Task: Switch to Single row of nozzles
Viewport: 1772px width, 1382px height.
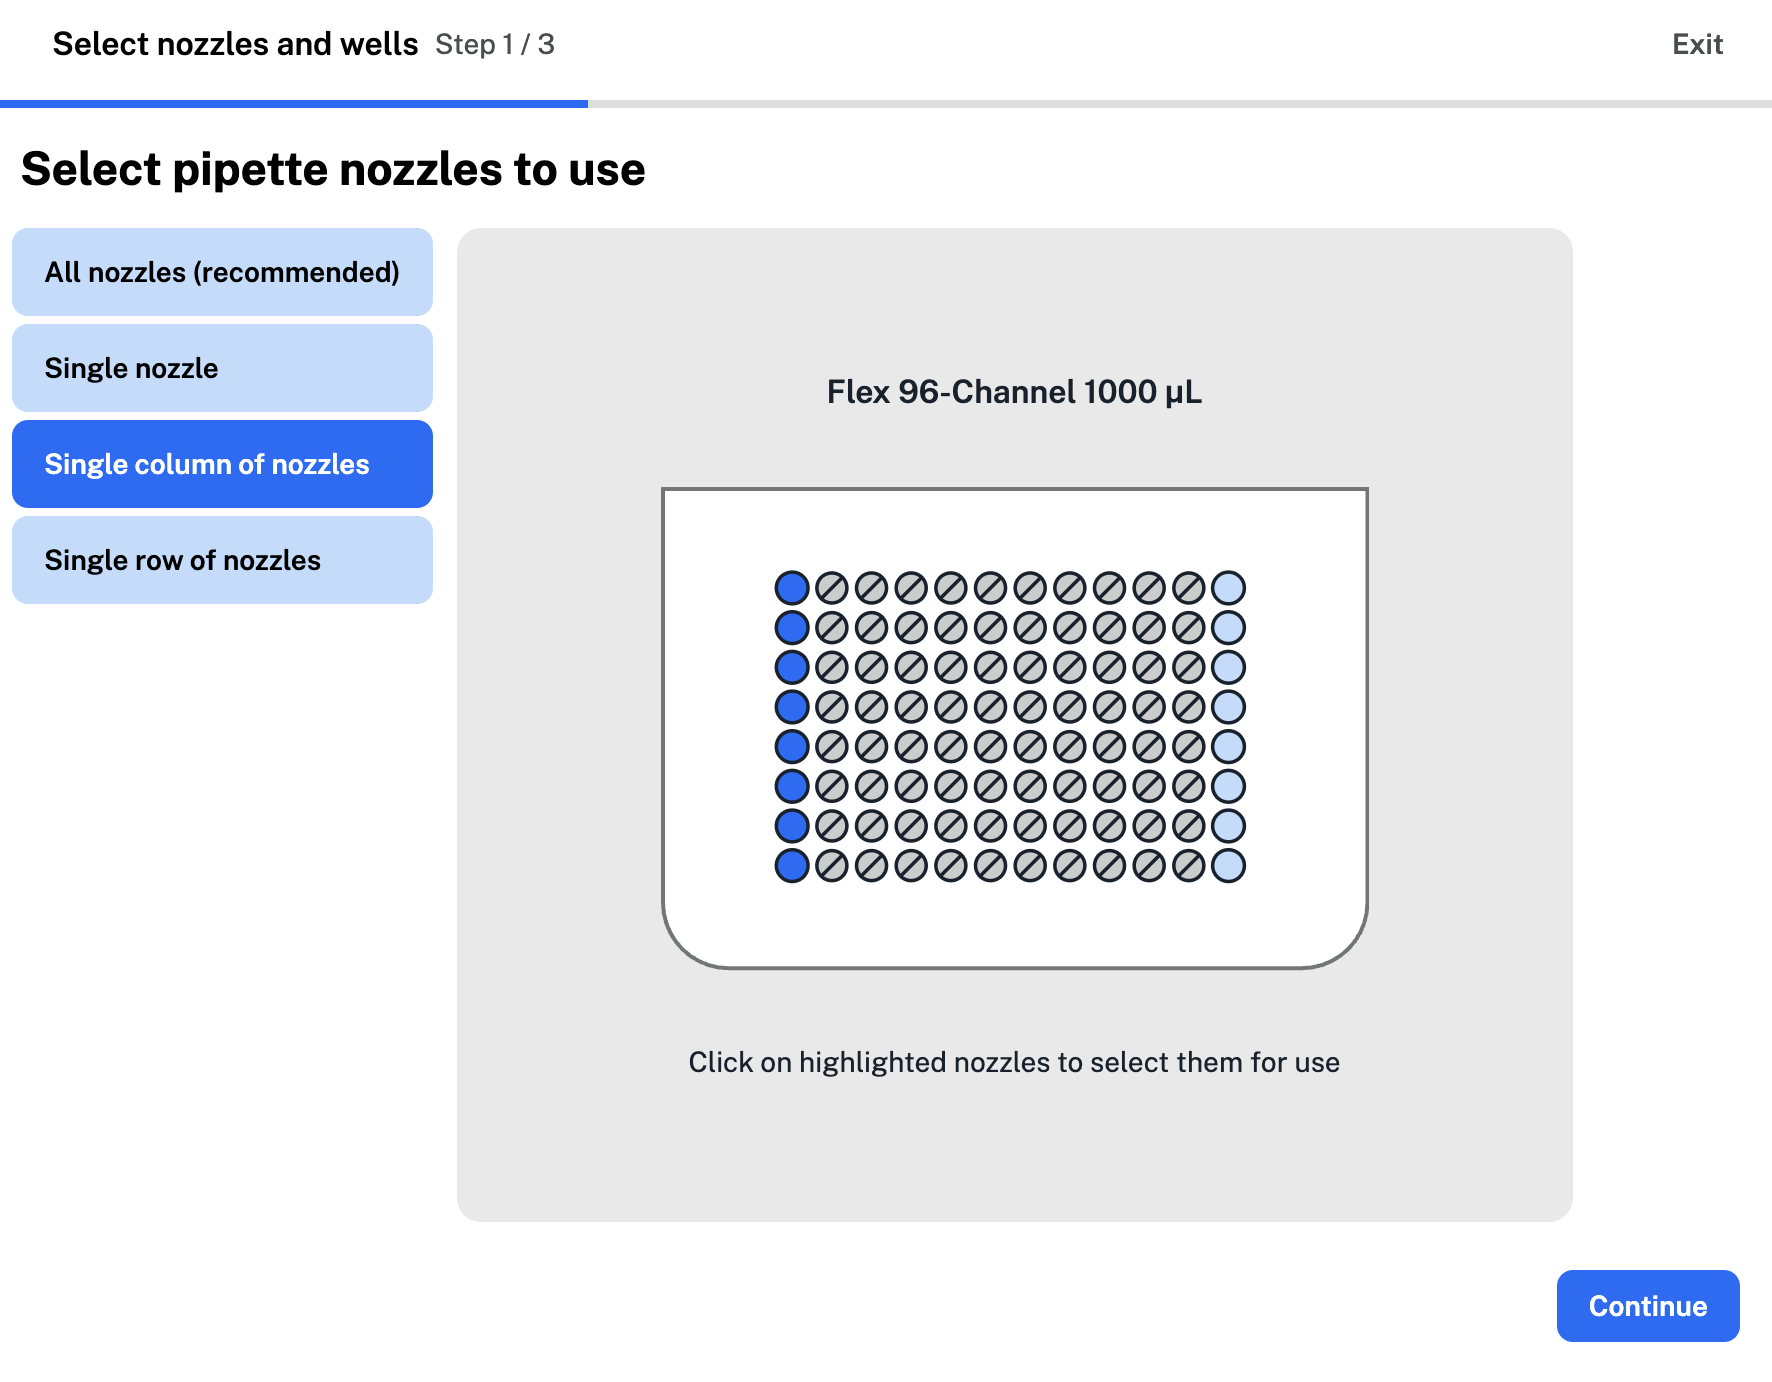Action: pyautogui.click(x=222, y=559)
